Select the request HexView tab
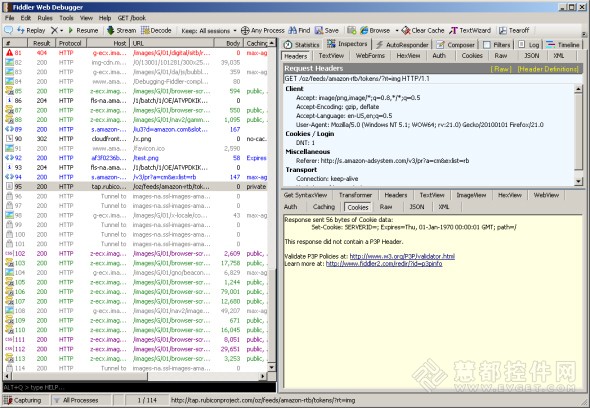 [x=408, y=56]
